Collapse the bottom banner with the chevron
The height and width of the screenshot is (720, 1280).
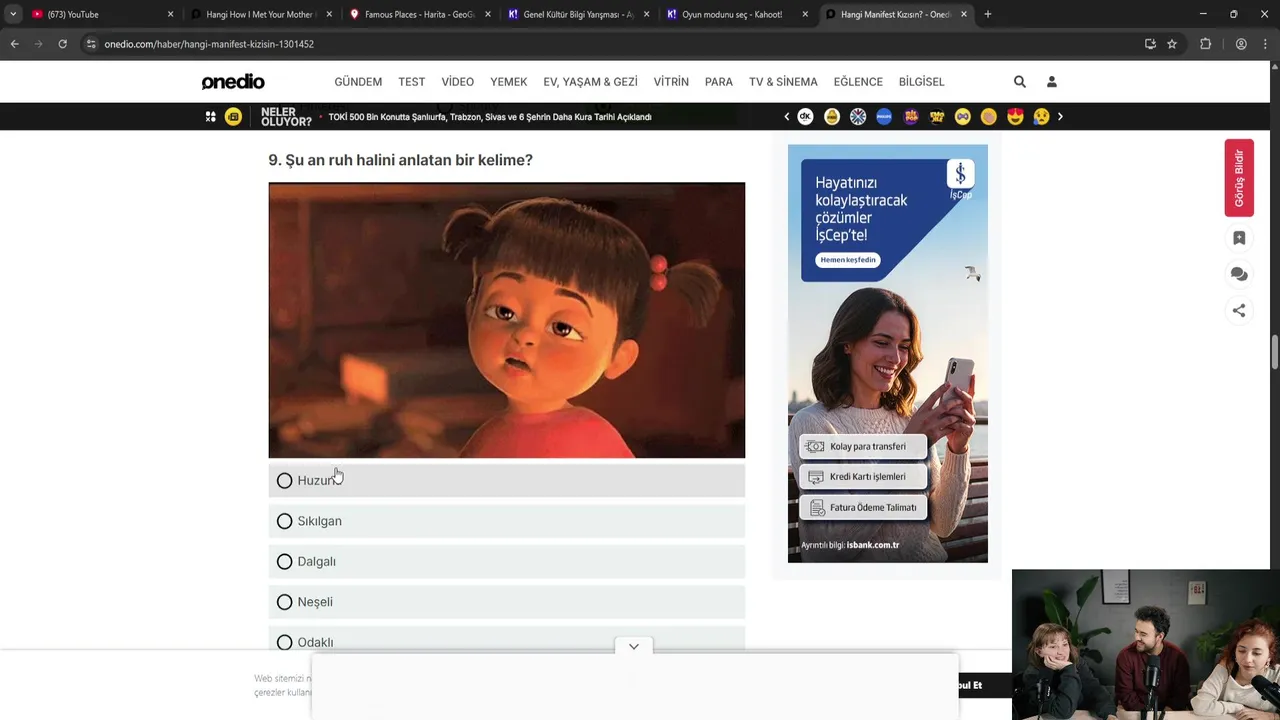coord(634,647)
